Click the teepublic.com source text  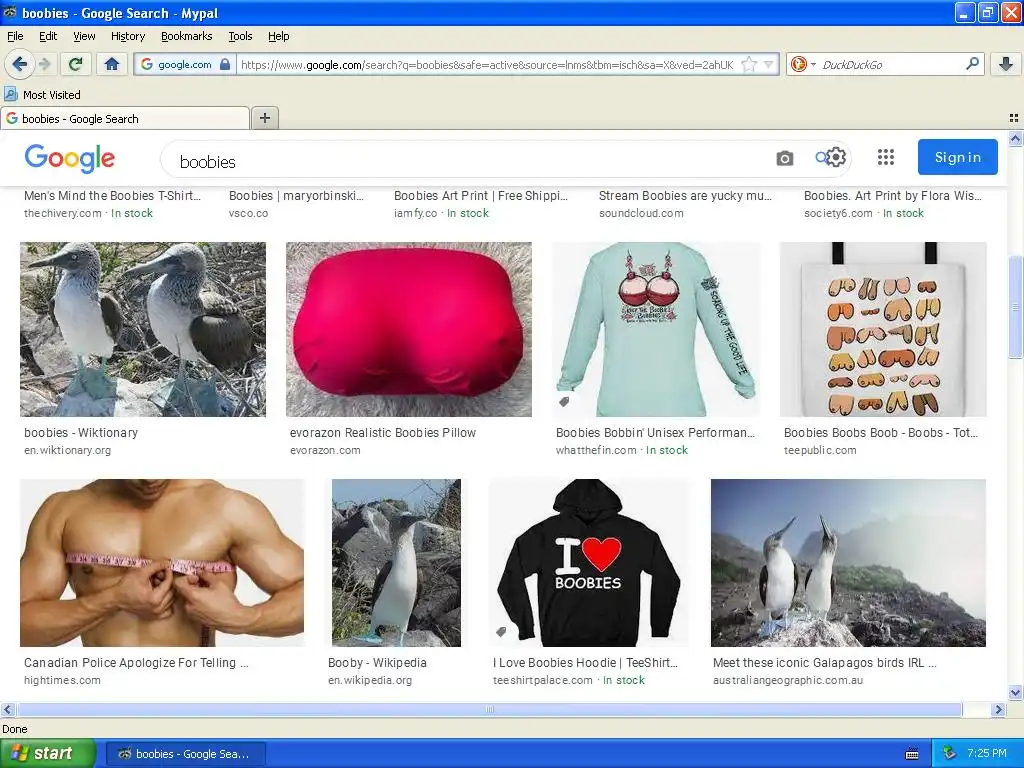(820, 450)
